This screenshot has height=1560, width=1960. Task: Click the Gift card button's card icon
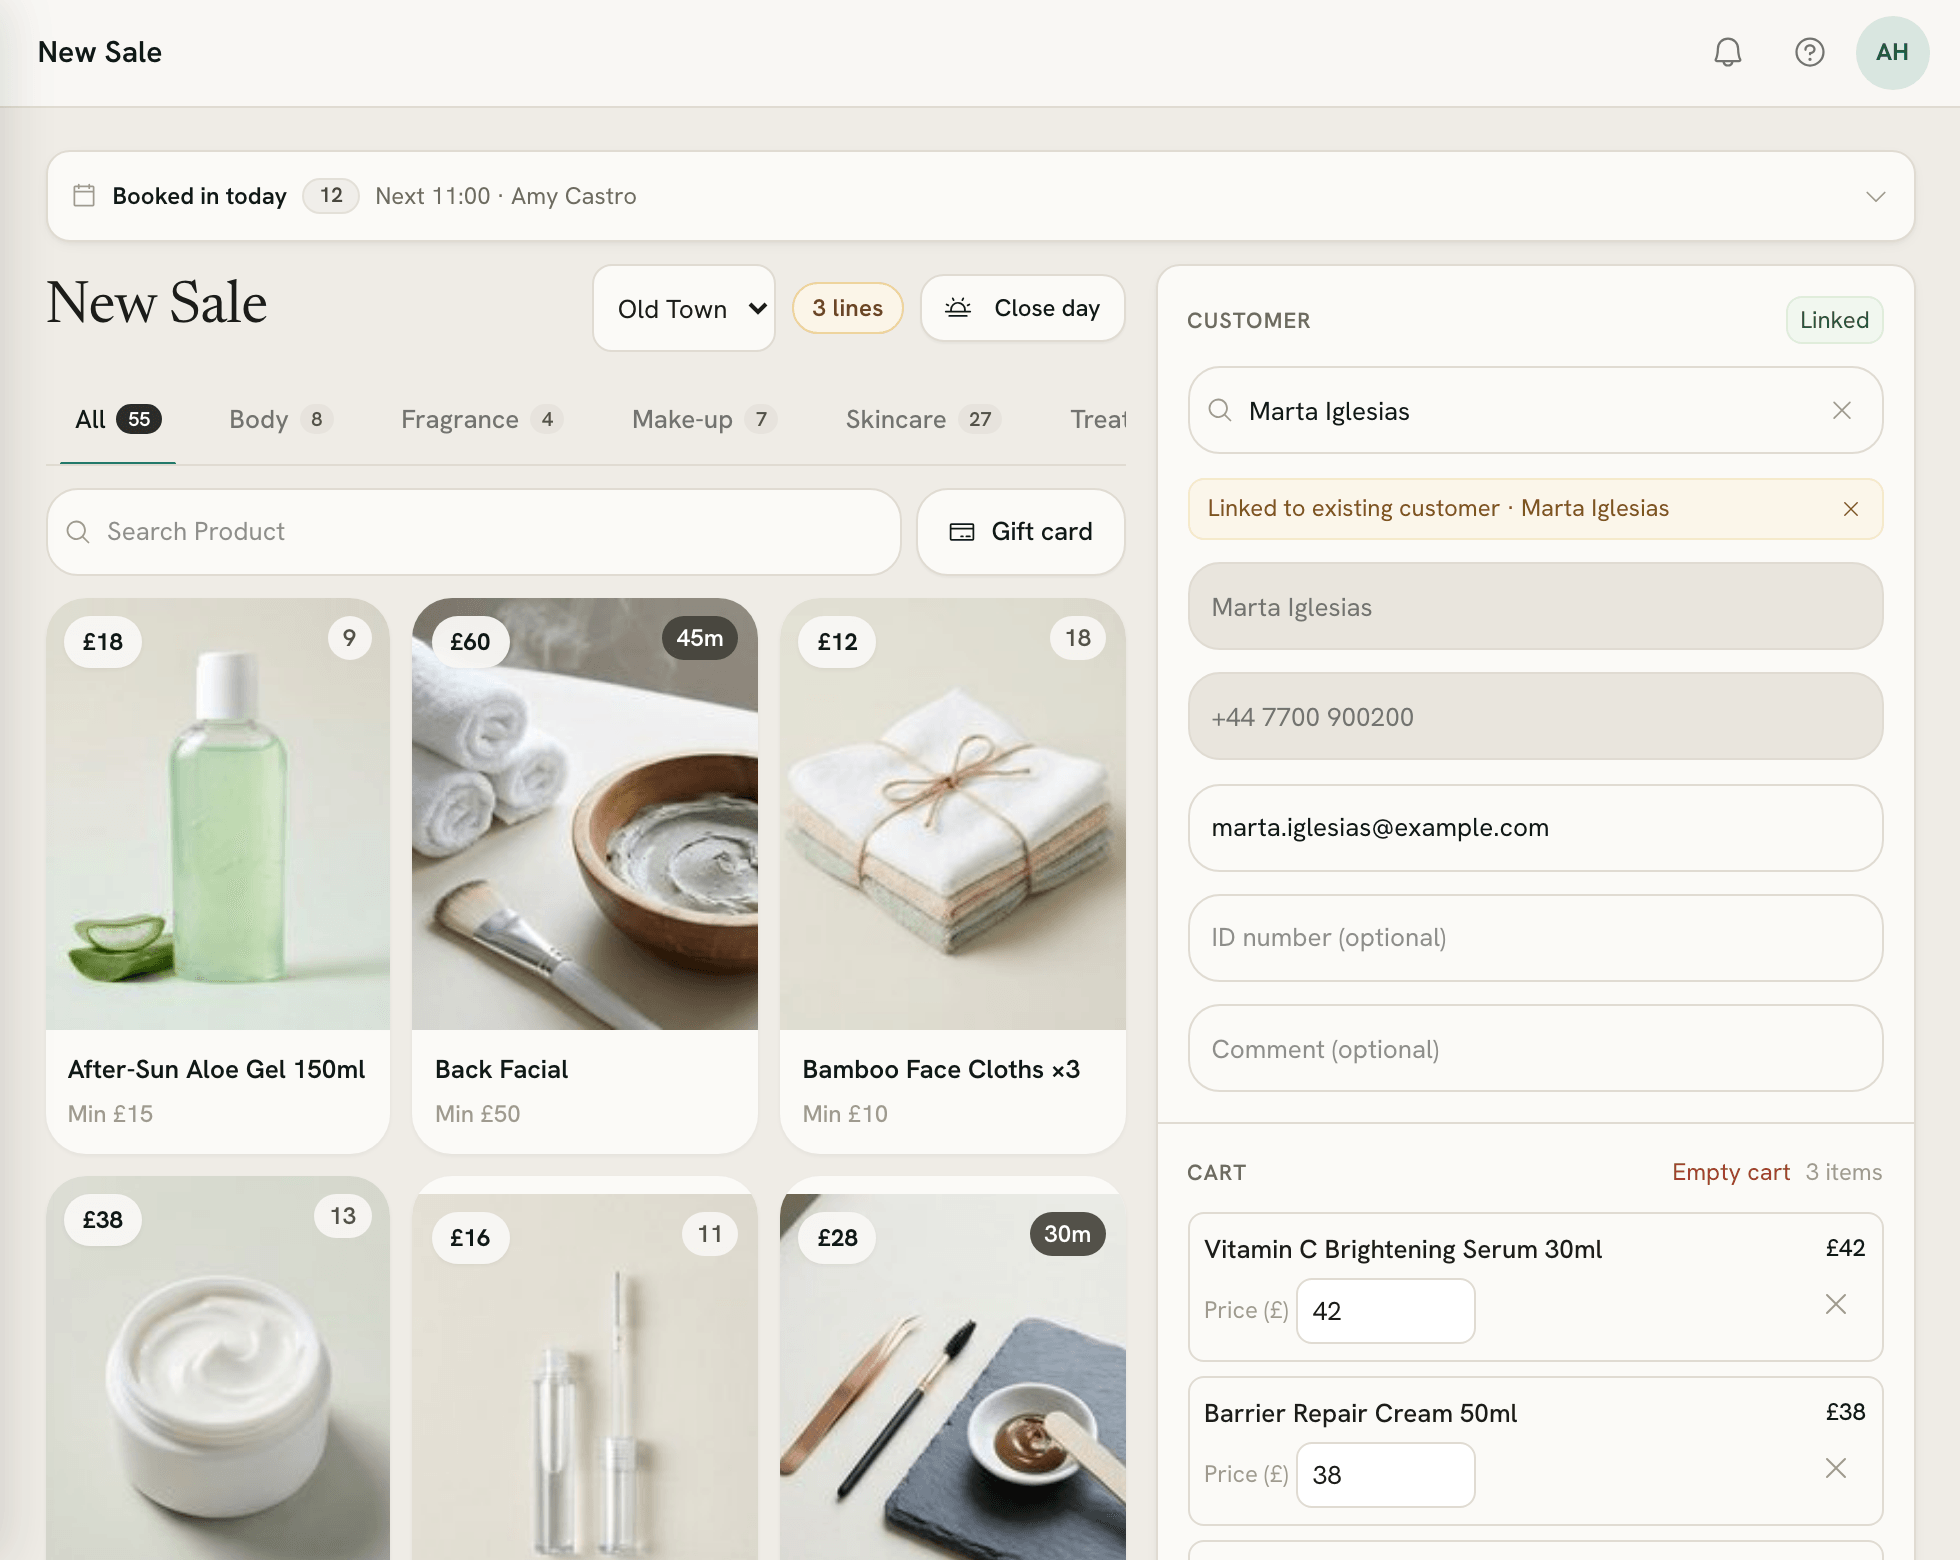[x=962, y=532]
